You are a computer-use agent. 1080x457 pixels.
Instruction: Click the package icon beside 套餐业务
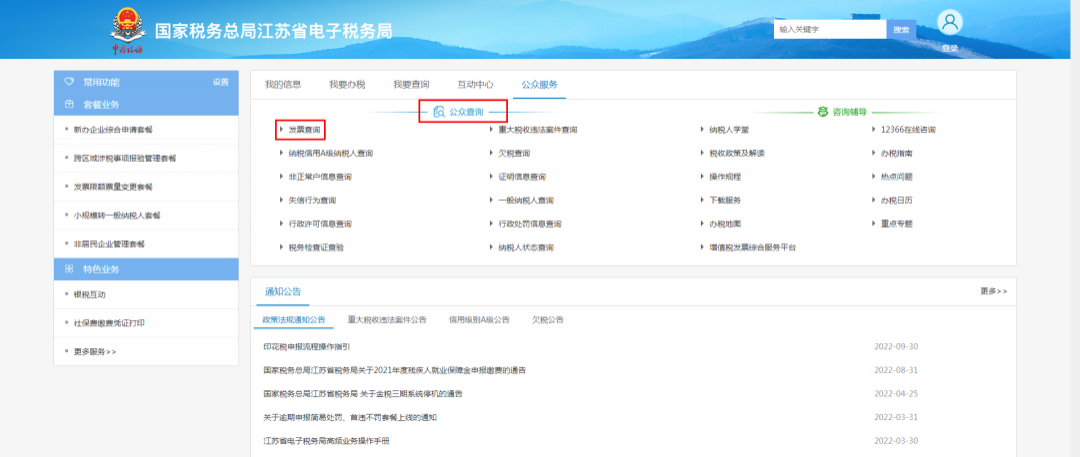69,105
